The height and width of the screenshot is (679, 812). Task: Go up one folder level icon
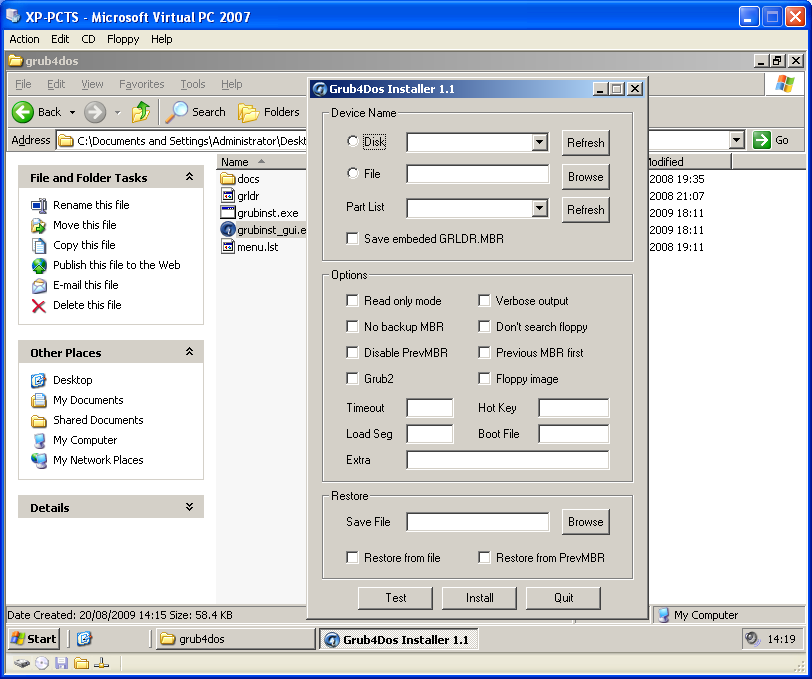click(x=141, y=112)
